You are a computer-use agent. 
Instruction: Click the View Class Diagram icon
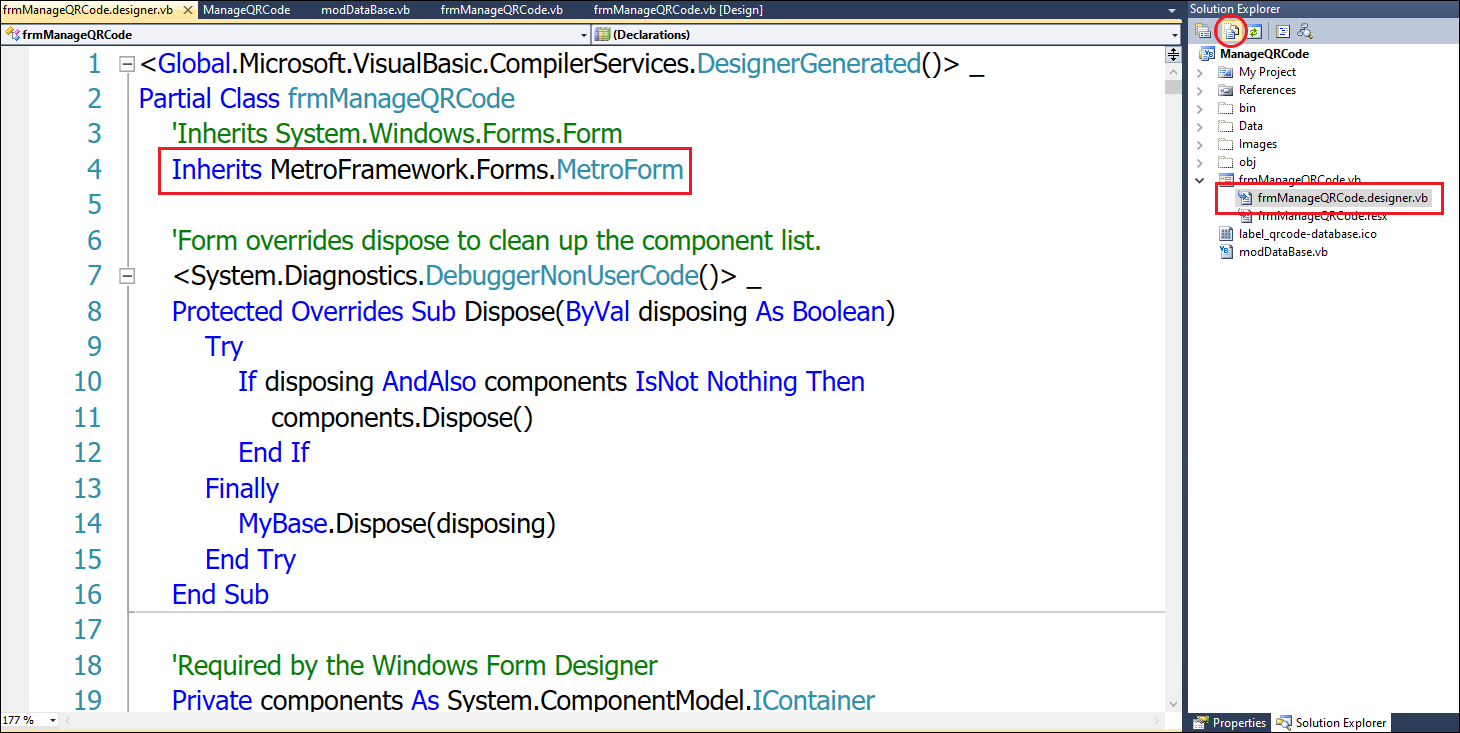click(x=1305, y=32)
